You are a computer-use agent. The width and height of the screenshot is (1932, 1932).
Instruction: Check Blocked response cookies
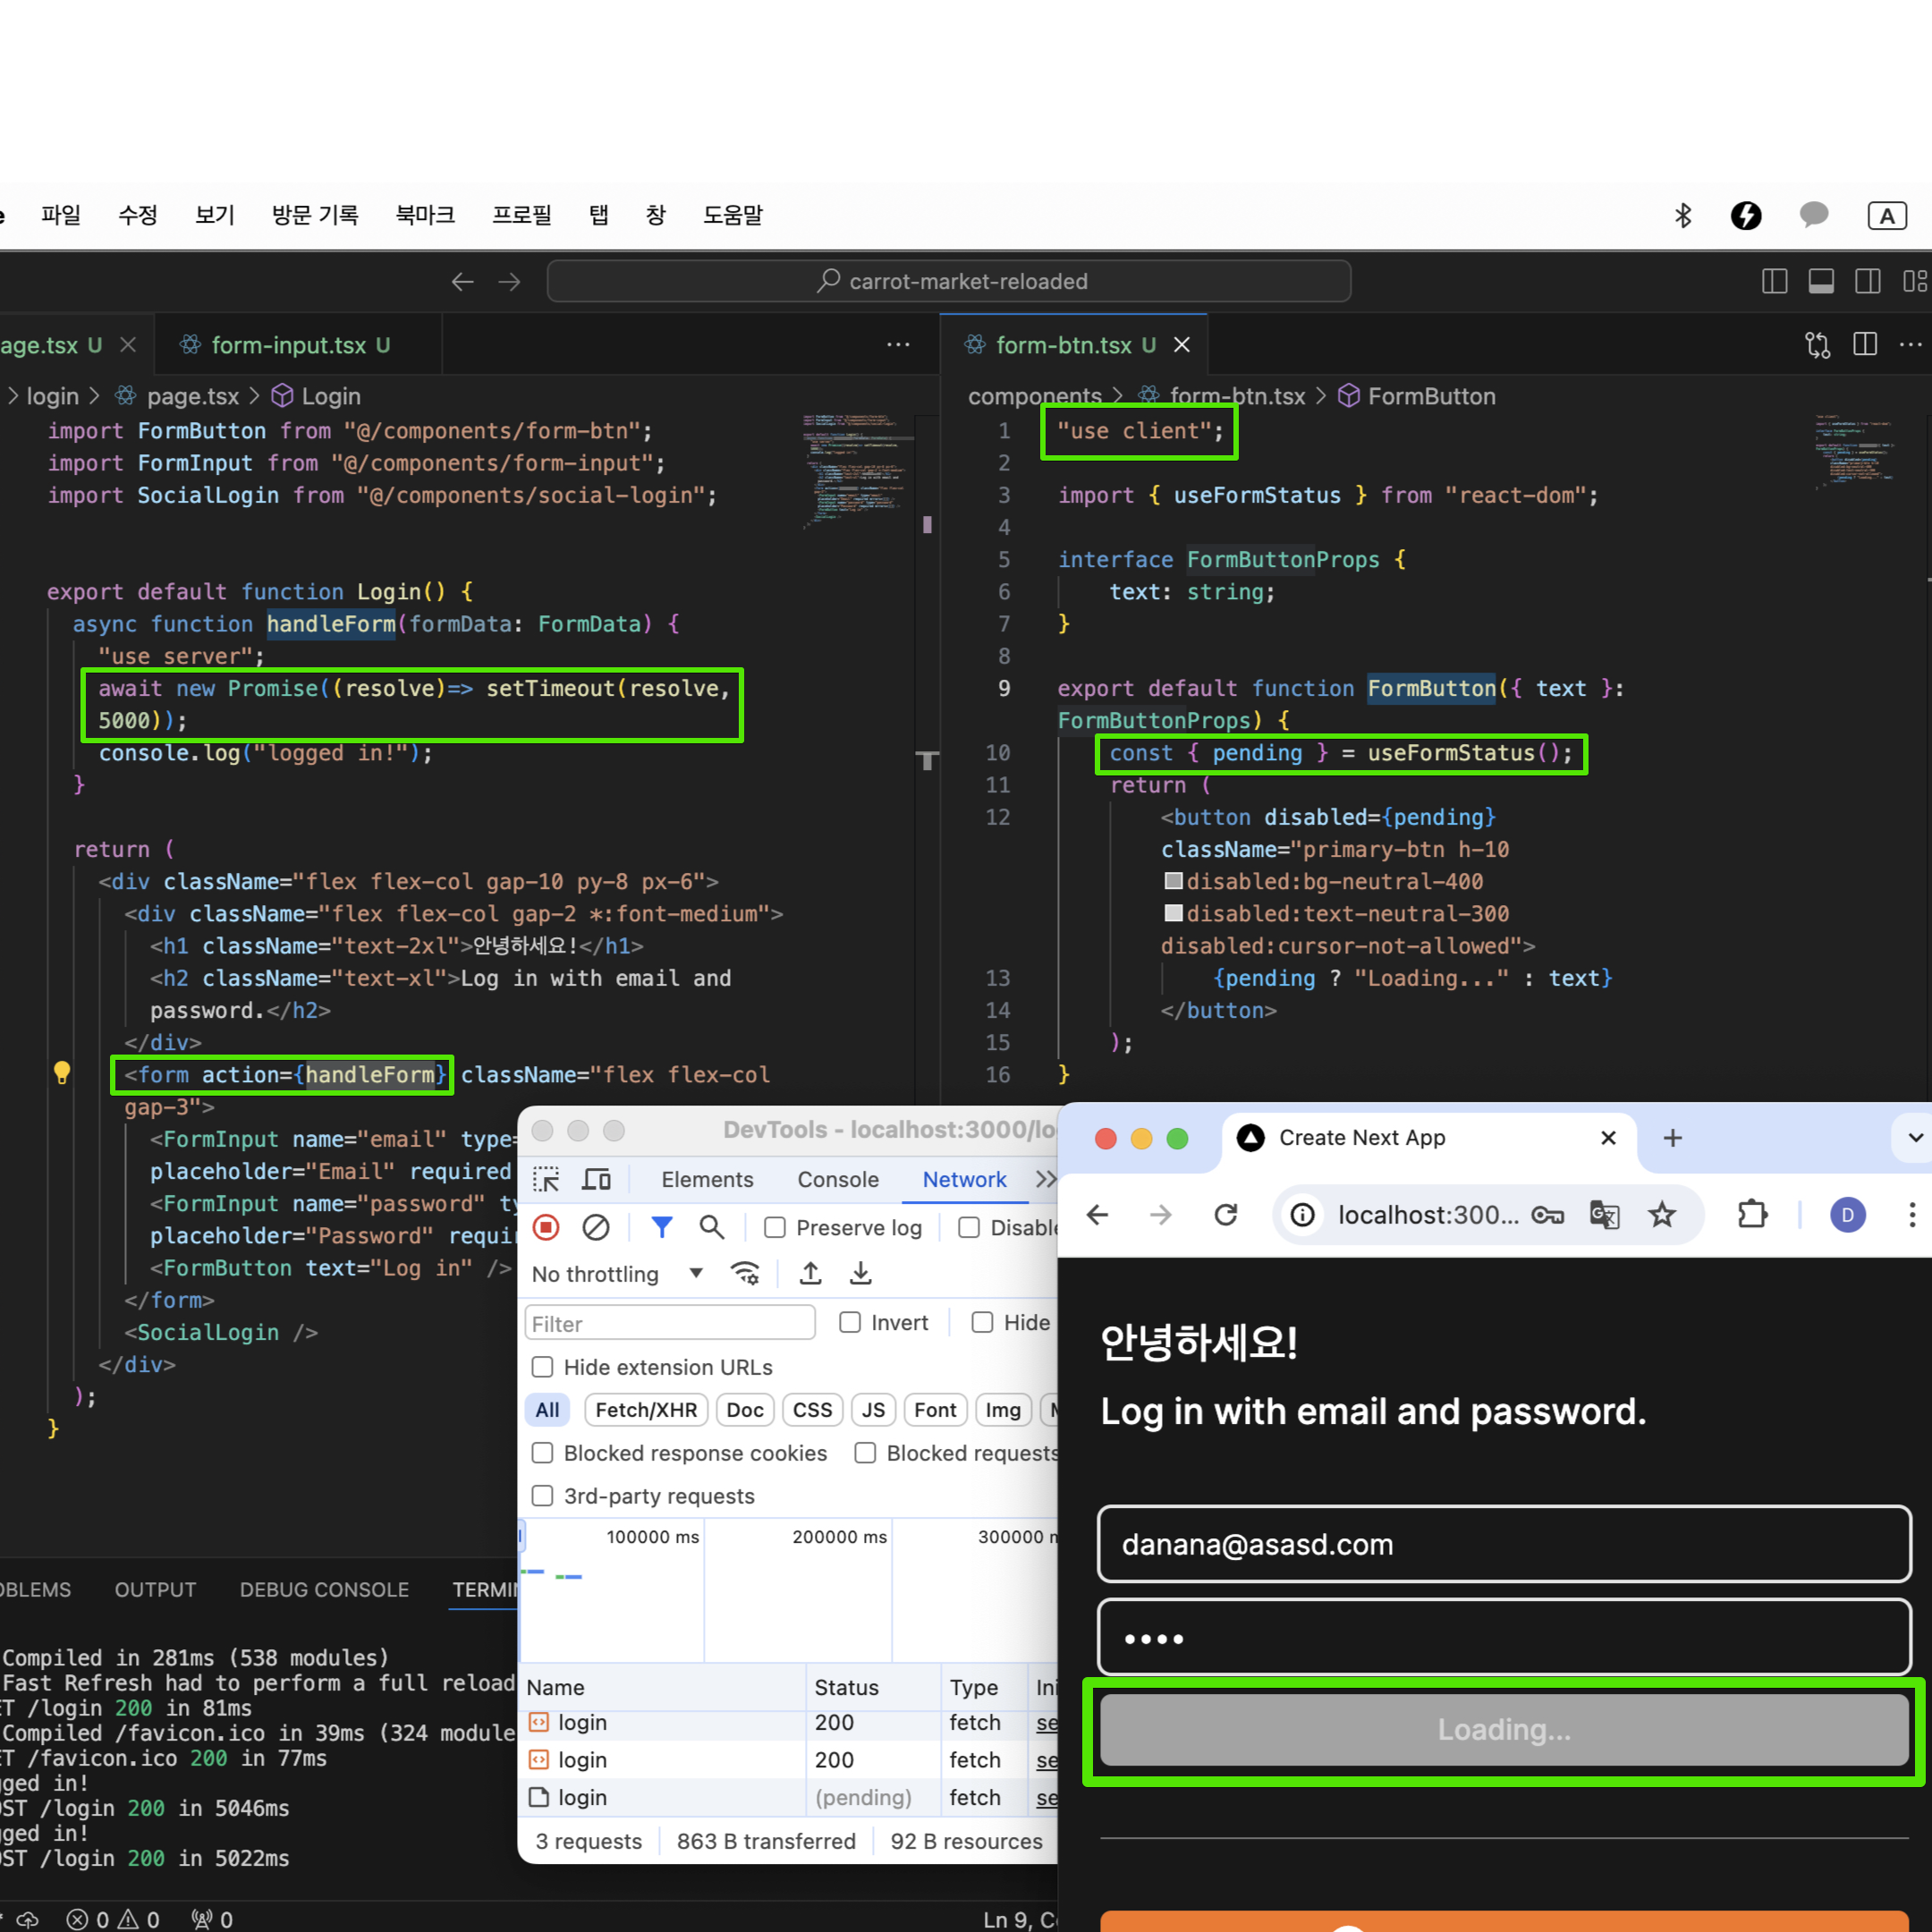tap(542, 1453)
